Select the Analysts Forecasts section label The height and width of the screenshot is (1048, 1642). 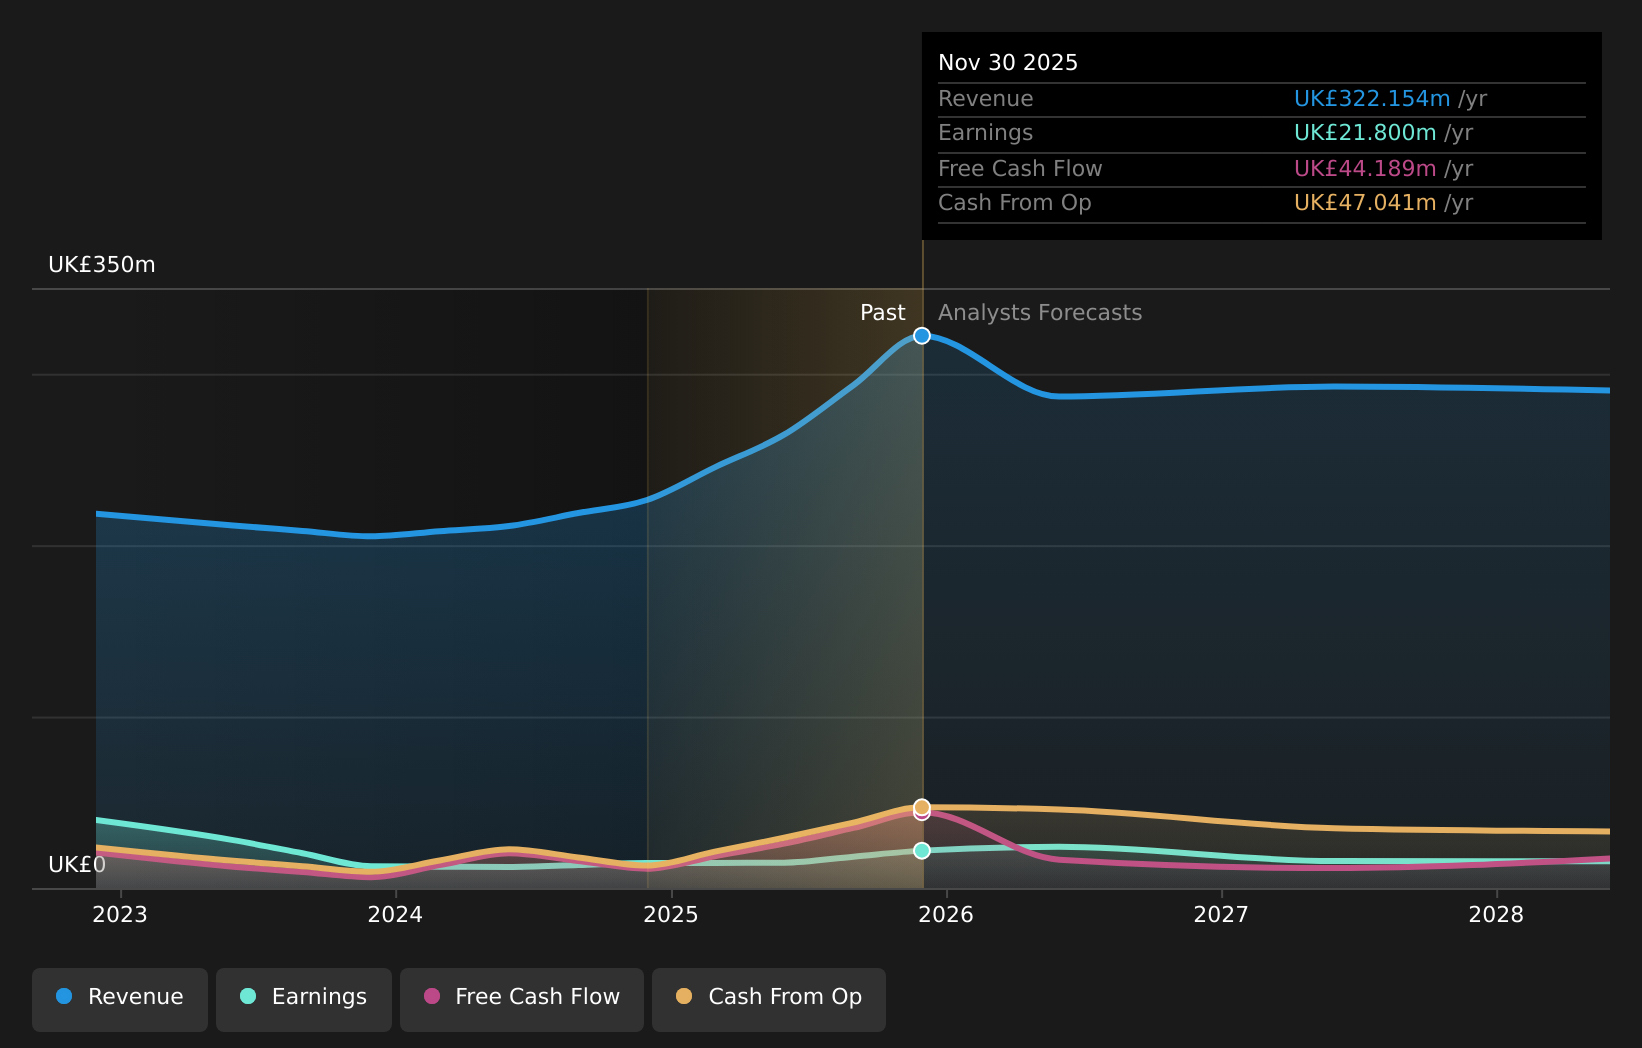pos(1039,312)
